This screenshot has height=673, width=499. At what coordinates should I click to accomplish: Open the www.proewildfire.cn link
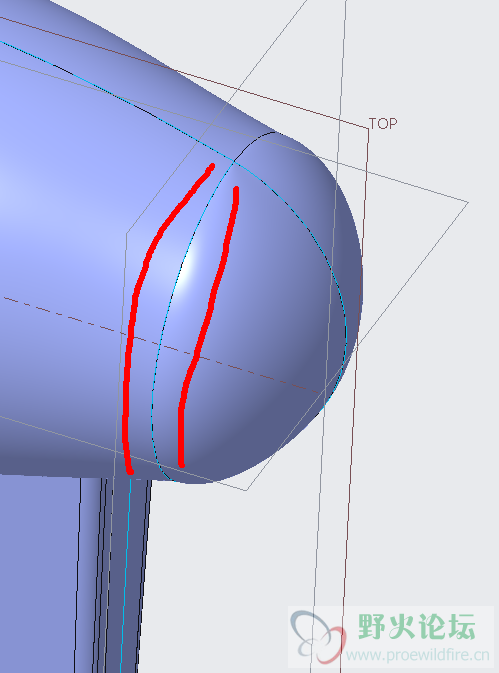click(417, 655)
